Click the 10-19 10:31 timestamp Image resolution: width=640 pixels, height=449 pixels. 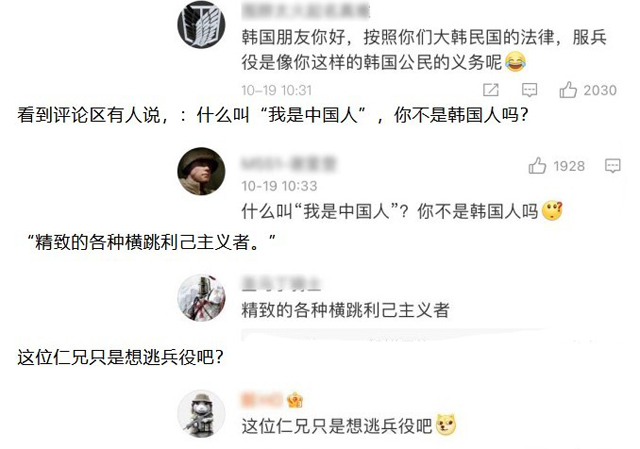point(276,90)
